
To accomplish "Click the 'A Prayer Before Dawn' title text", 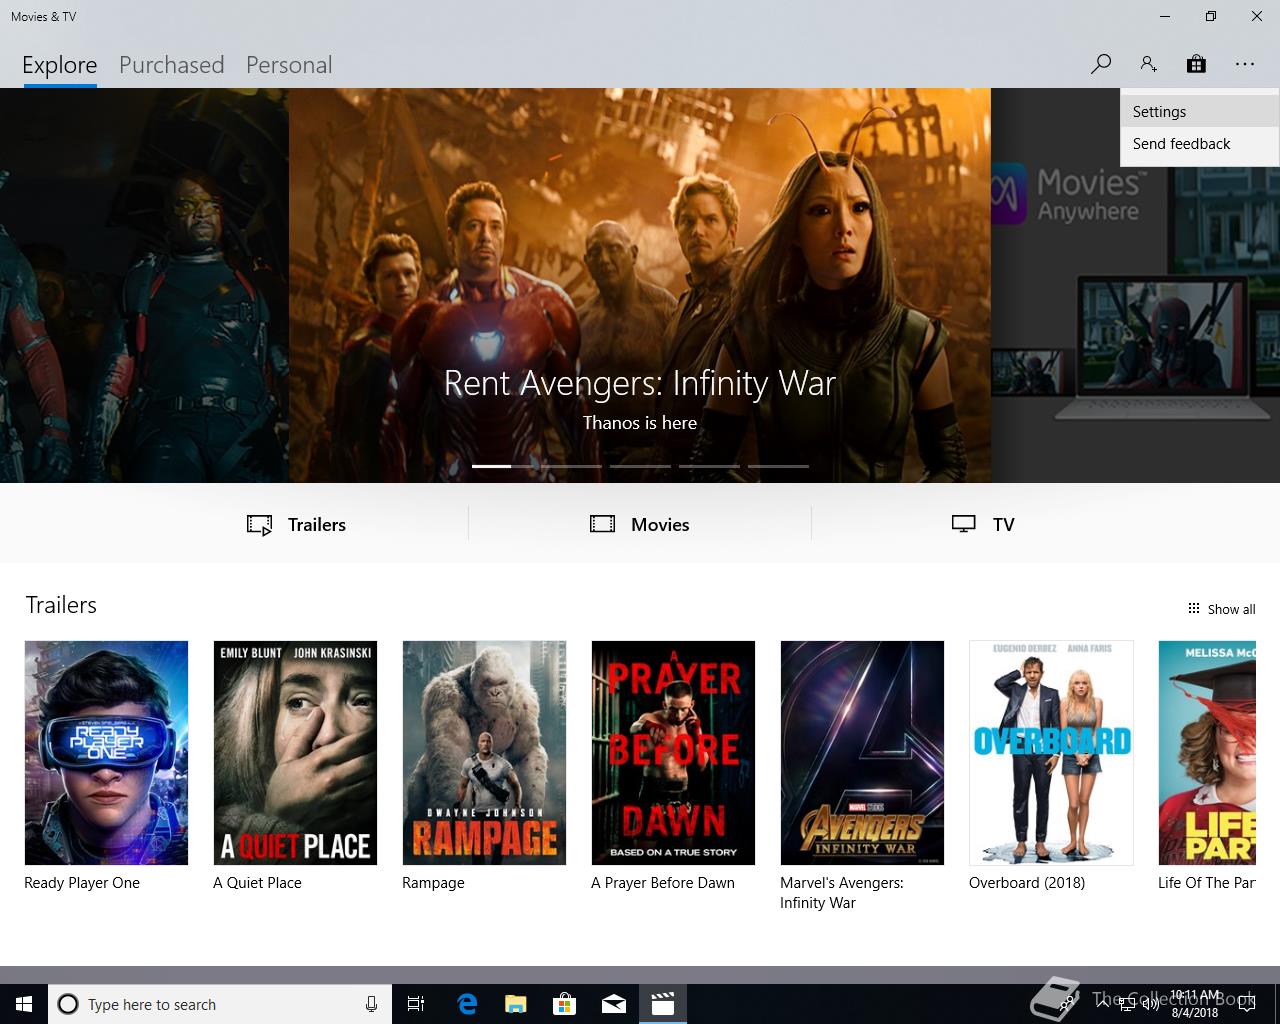I will pyautogui.click(x=663, y=883).
